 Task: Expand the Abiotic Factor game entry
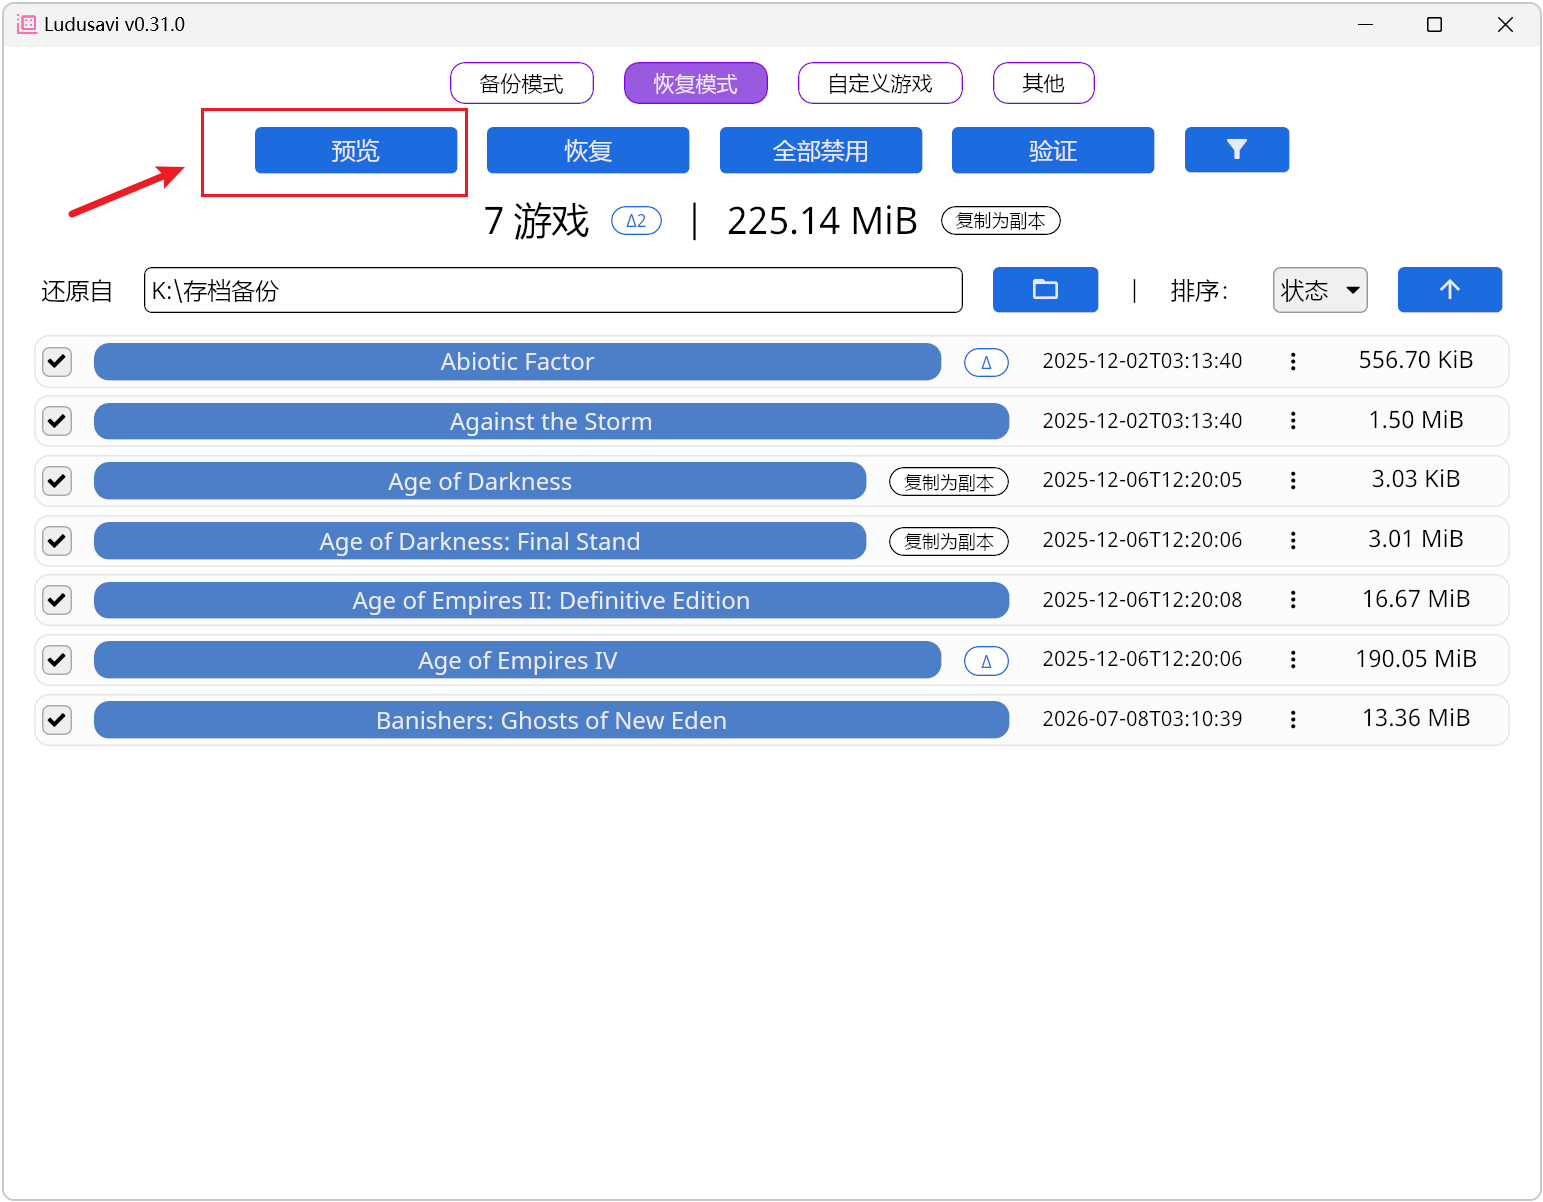pos(517,362)
